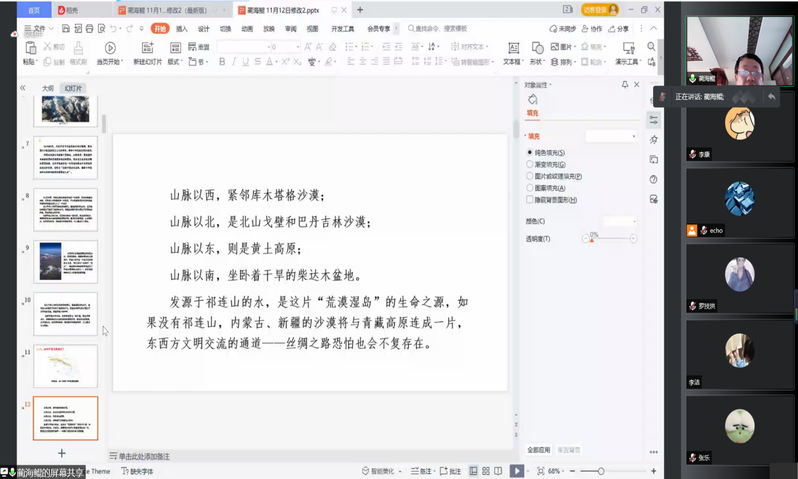Open the 填充 fill preset dropdown
The width and height of the screenshot is (798, 479).
point(610,136)
